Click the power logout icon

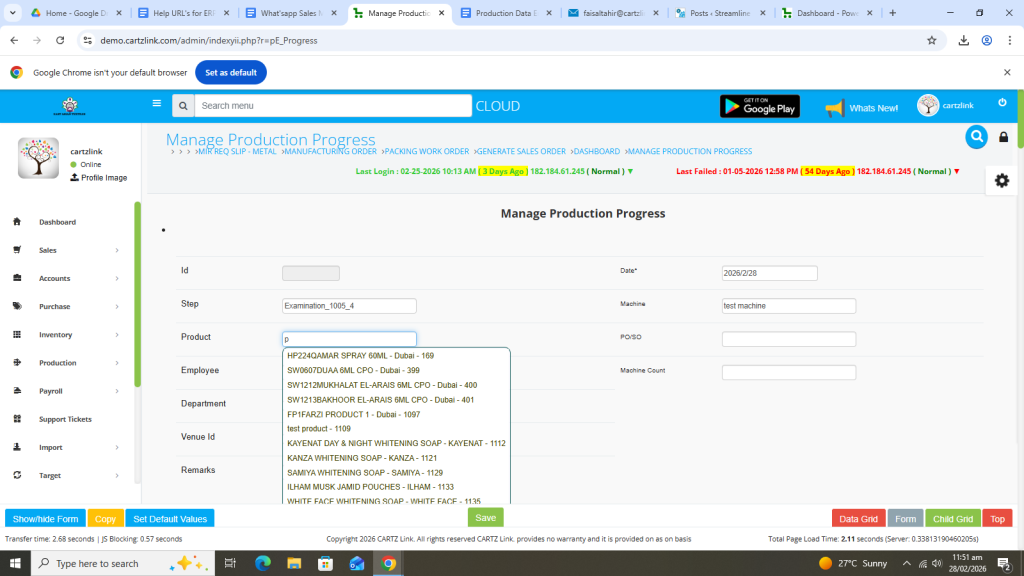(x=1002, y=103)
